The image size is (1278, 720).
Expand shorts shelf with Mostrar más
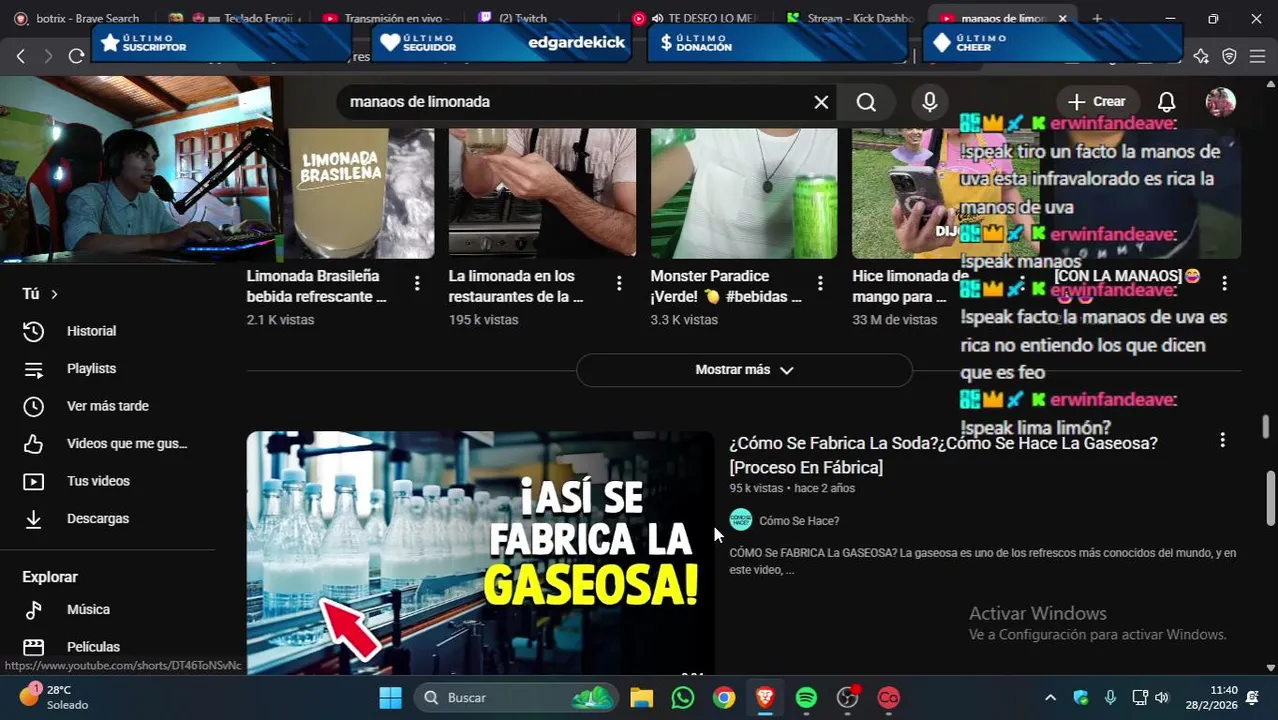744,370
